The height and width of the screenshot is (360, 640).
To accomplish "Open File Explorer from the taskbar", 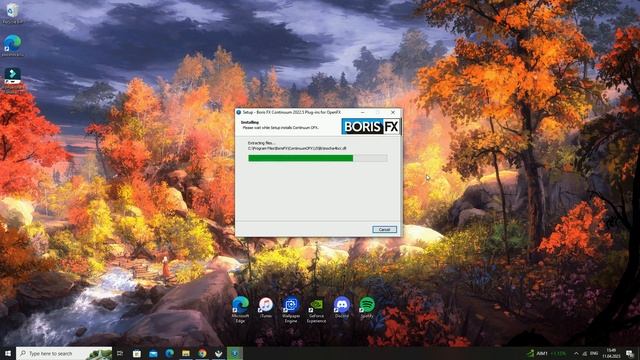I will tap(186, 353).
